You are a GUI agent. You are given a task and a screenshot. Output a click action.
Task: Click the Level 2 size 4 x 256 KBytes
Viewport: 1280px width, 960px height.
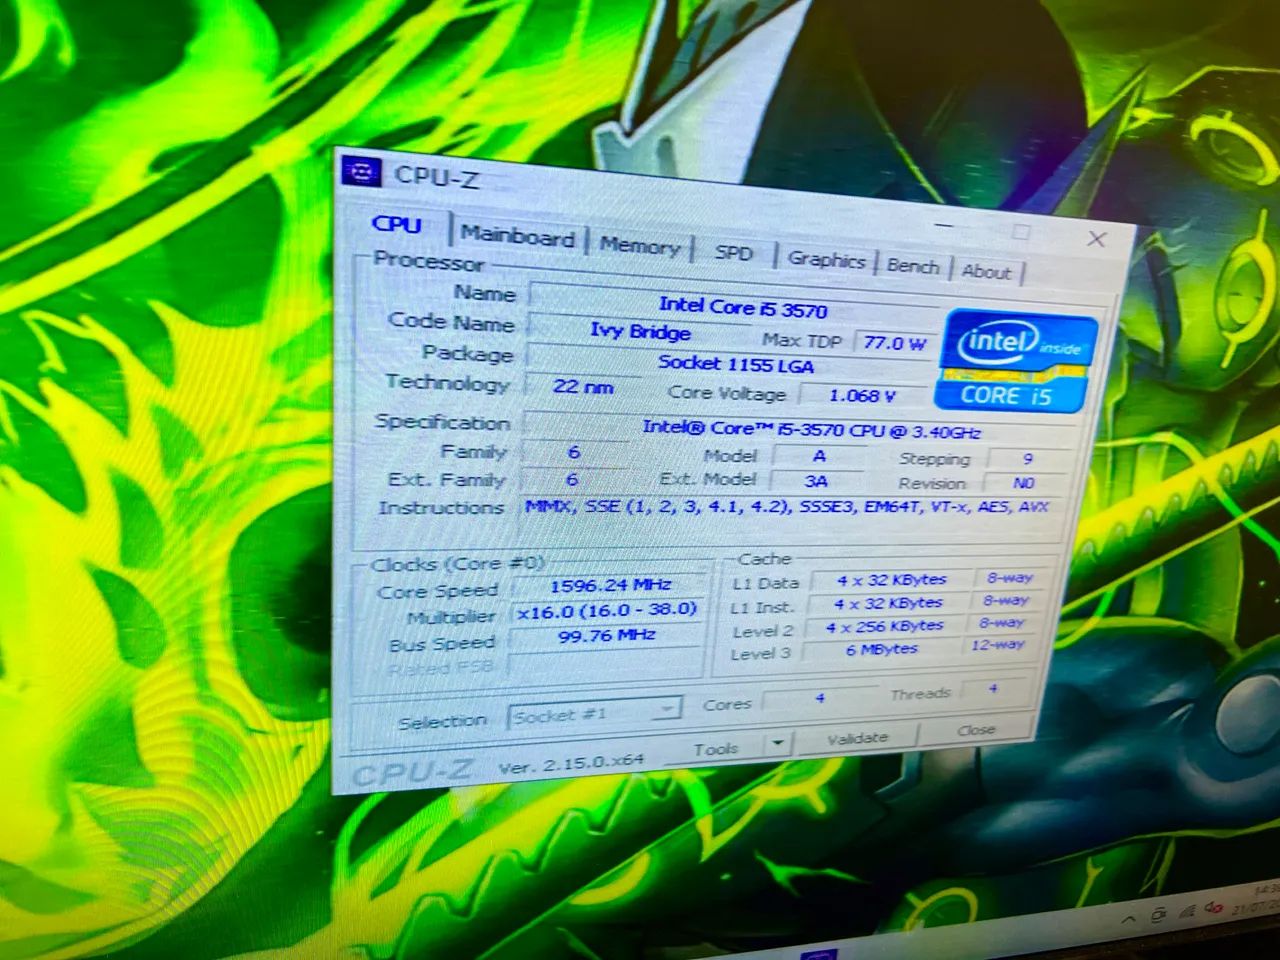tap(885, 626)
